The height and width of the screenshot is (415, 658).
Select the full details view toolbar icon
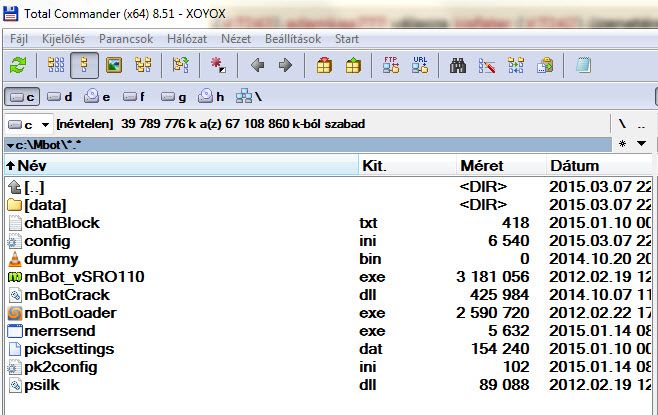click(84, 65)
